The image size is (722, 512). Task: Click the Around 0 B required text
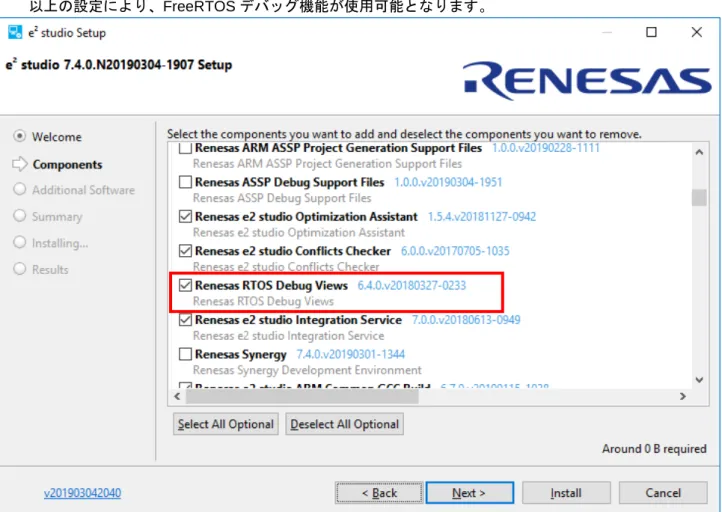pos(654,448)
